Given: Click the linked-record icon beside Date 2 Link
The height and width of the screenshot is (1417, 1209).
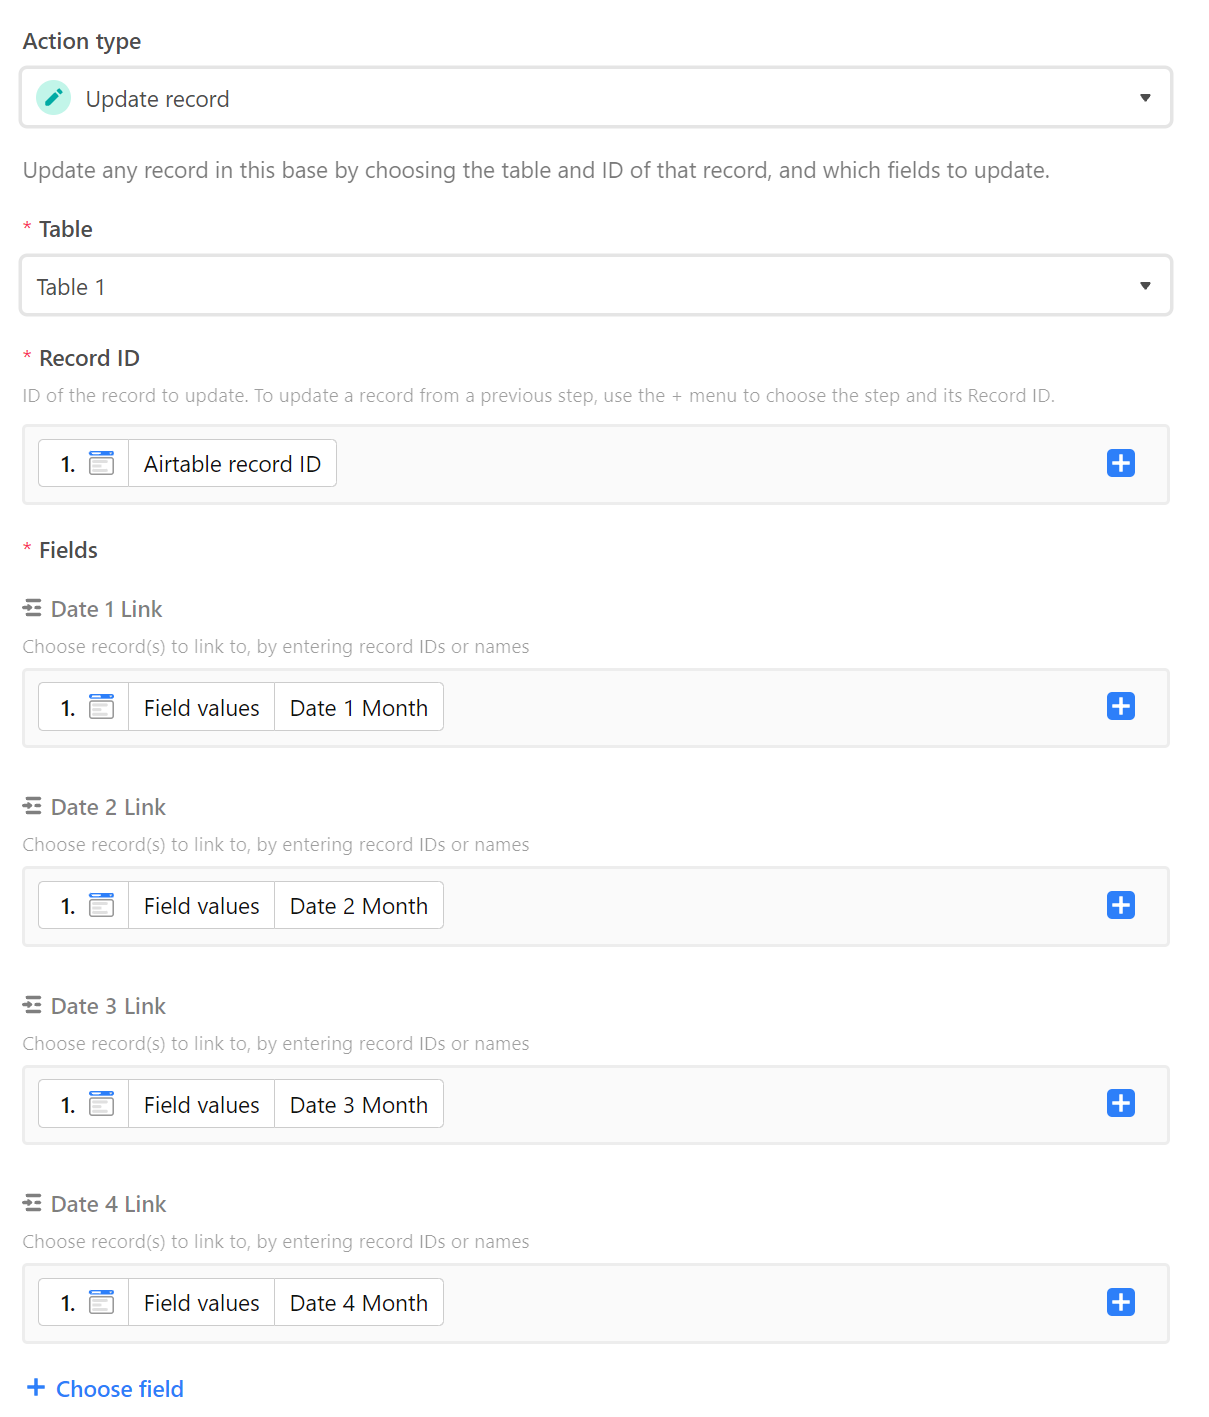Looking at the screenshot, I should coord(32,806).
